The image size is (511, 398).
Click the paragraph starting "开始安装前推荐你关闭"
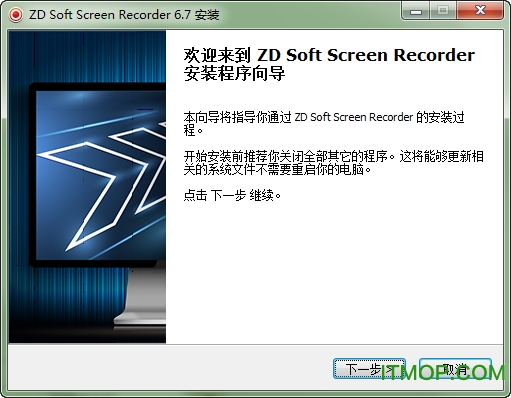click(x=334, y=163)
